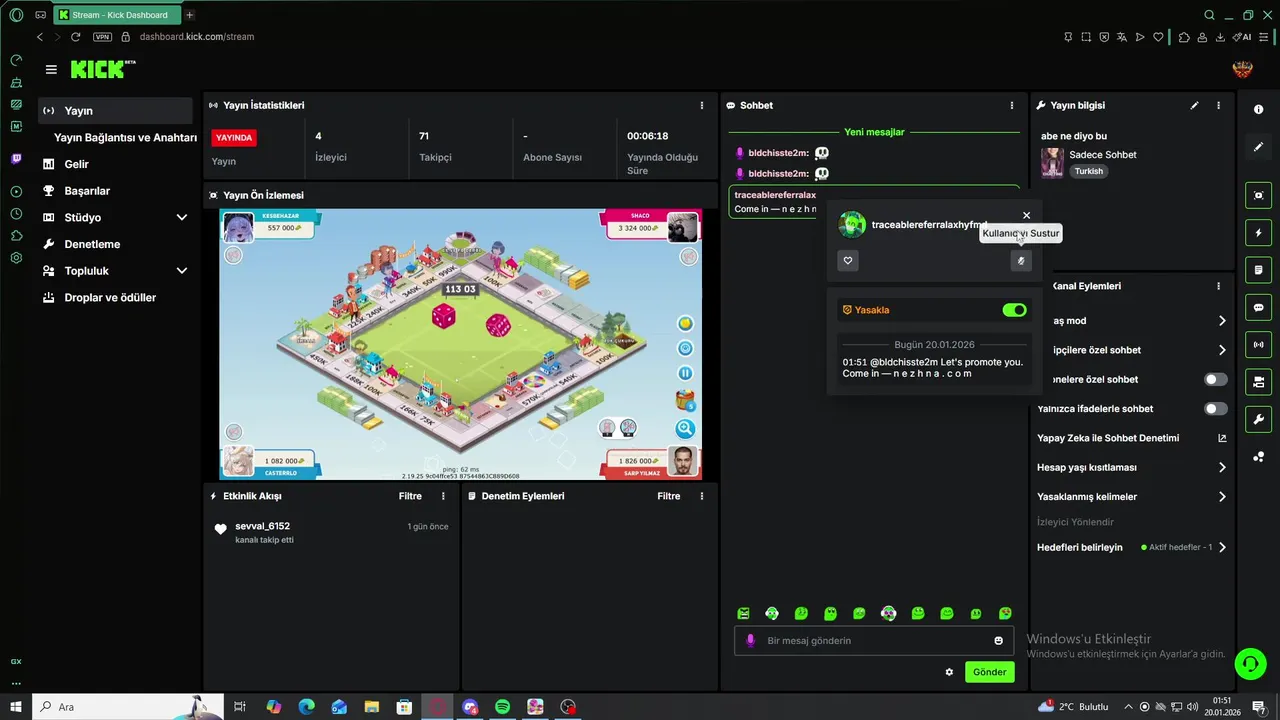Image resolution: width=1280 pixels, height=720 pixels.
Task: Toggle the abonelere özel sohbet switch
Action: 1215,380
